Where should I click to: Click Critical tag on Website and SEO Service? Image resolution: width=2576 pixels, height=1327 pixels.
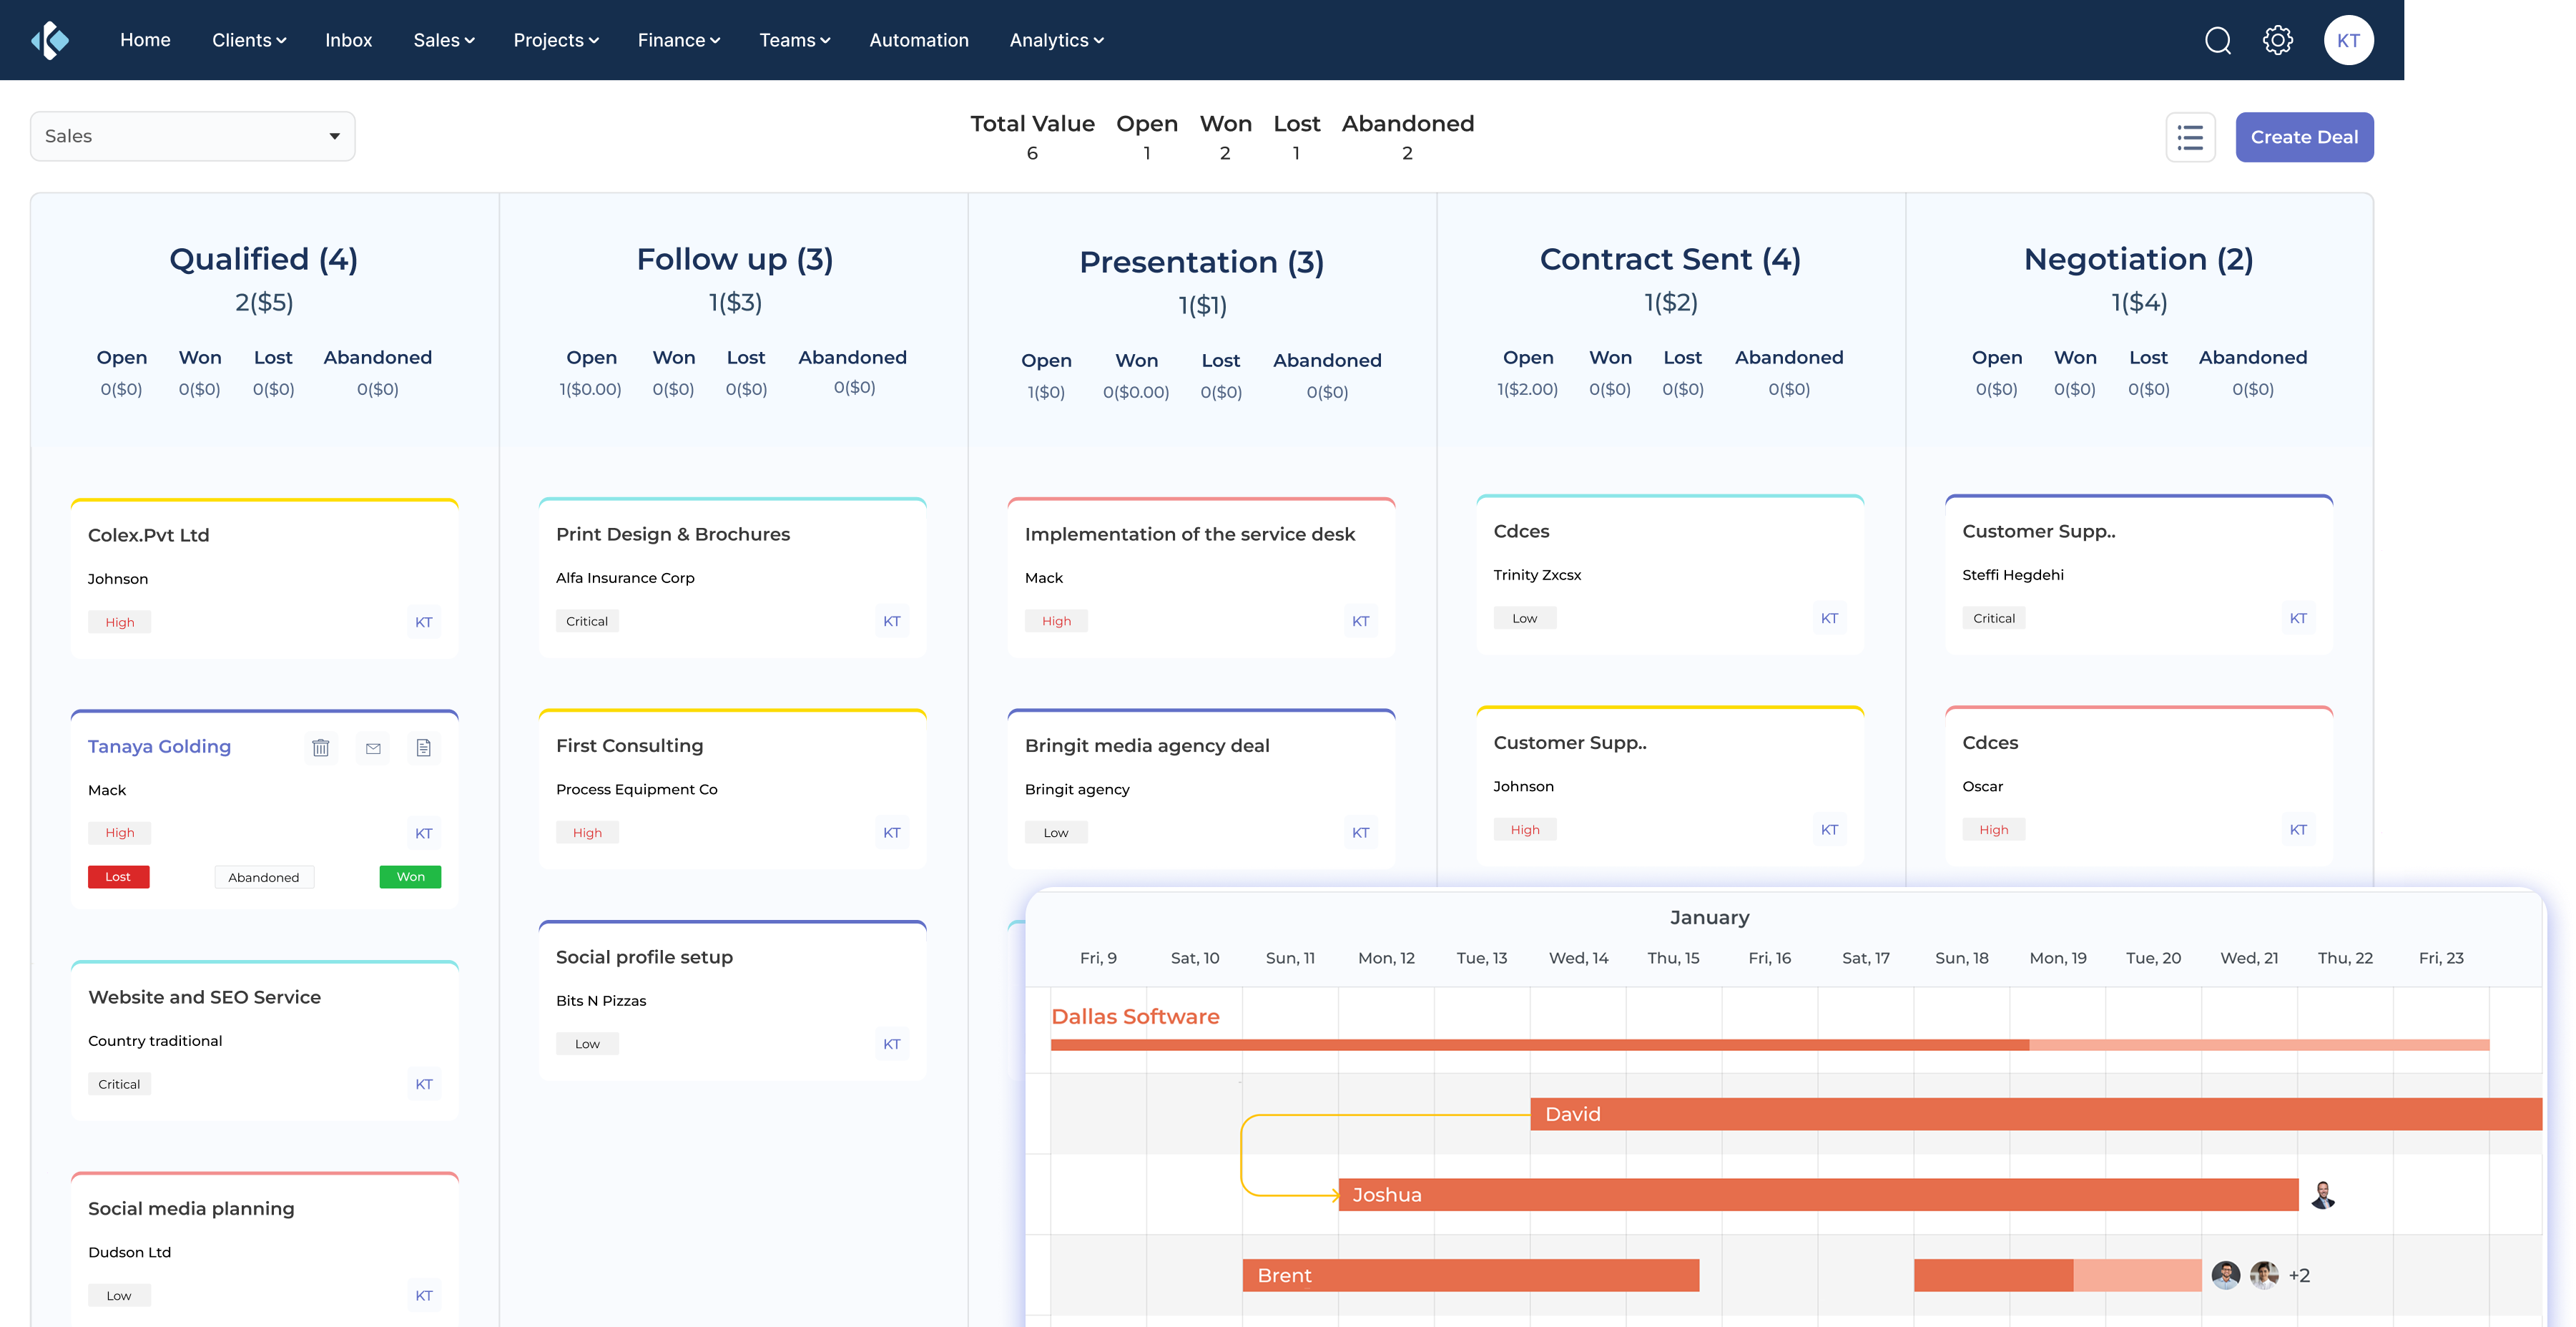(119, 1084)
